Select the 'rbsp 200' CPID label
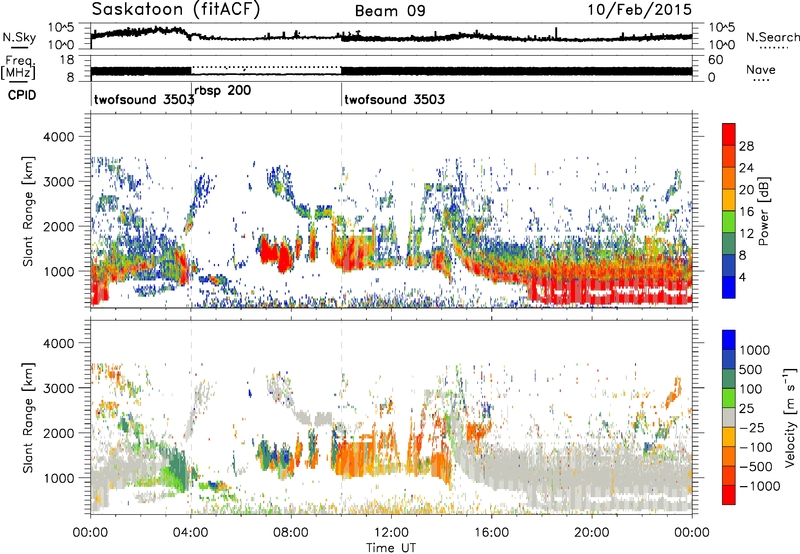Screen dimensions: 800x554 [x=222, y=91]
